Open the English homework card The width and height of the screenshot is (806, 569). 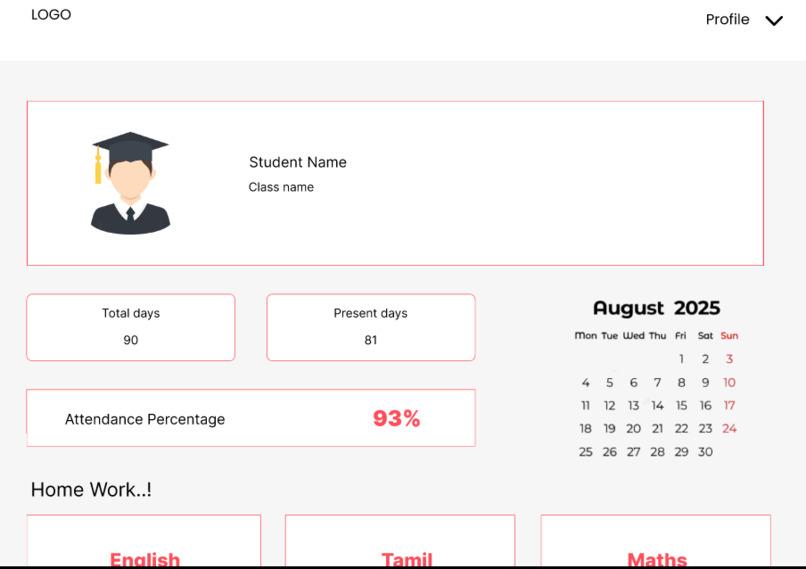coord(144,540)
